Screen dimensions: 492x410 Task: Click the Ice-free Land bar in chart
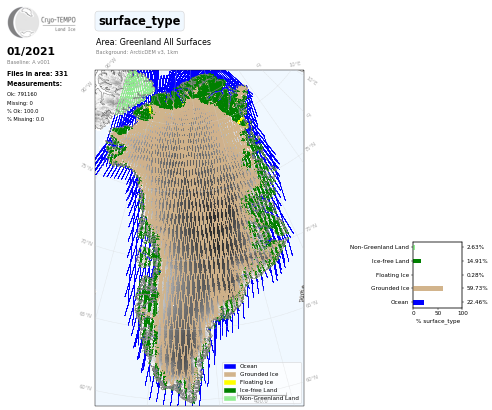point(417,261)
